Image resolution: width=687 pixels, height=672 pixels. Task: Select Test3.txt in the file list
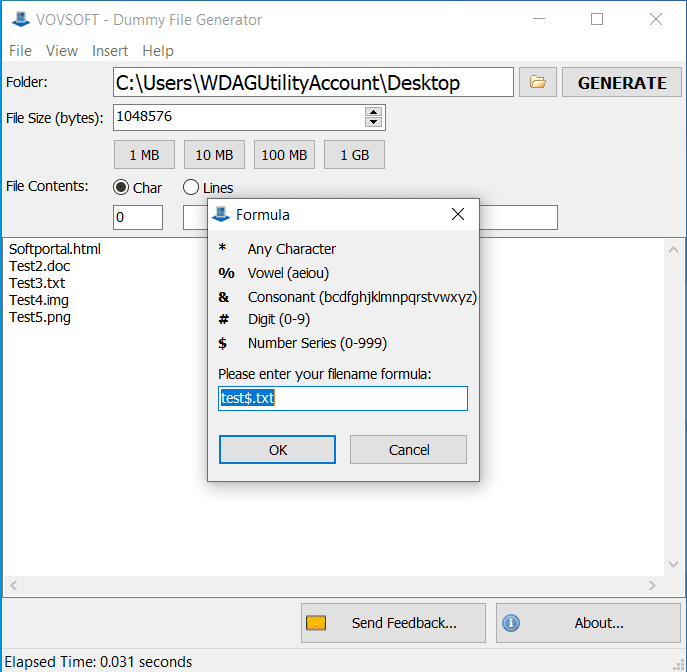click(37, 283)
